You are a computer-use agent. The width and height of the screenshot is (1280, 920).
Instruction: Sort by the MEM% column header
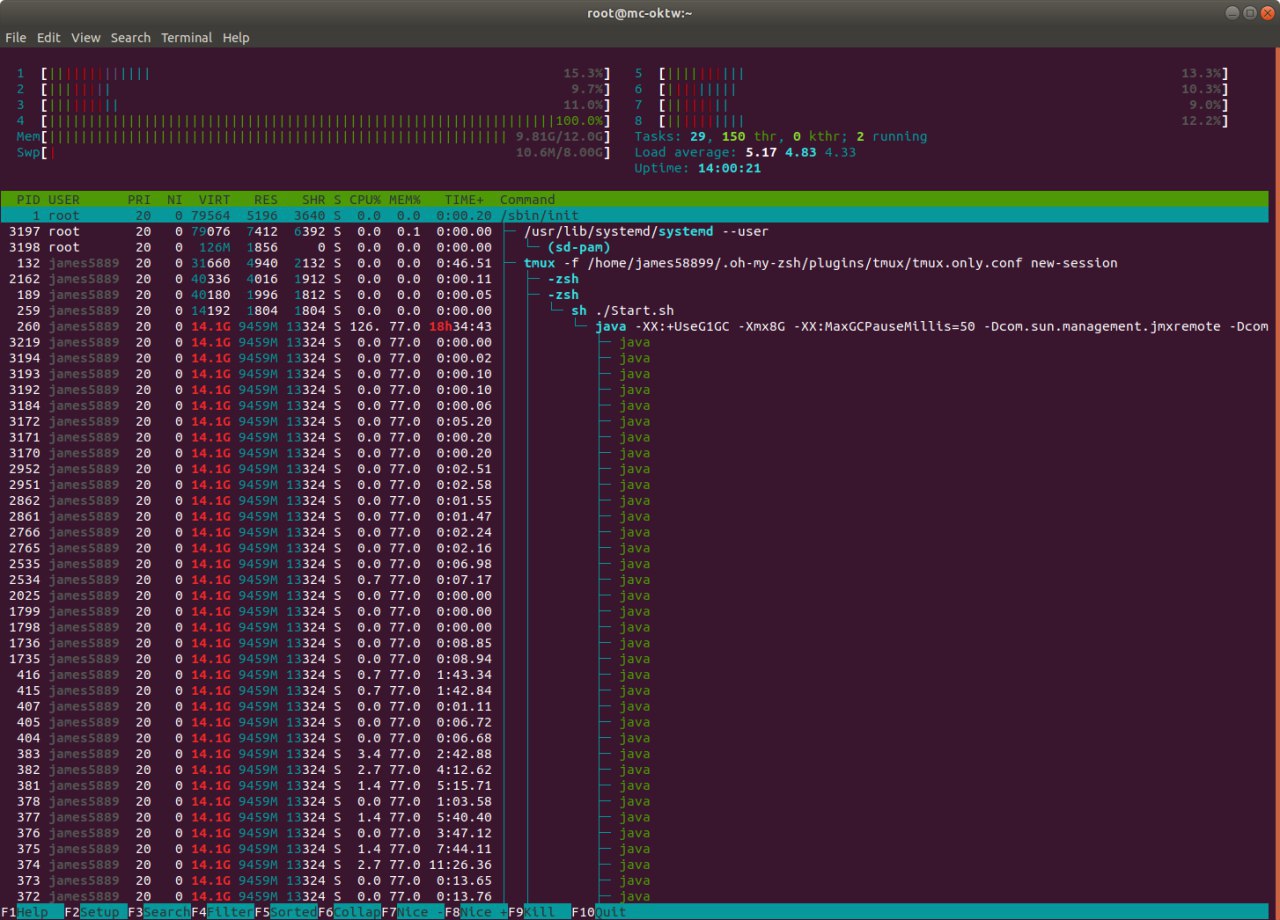(x=405, y=200)
